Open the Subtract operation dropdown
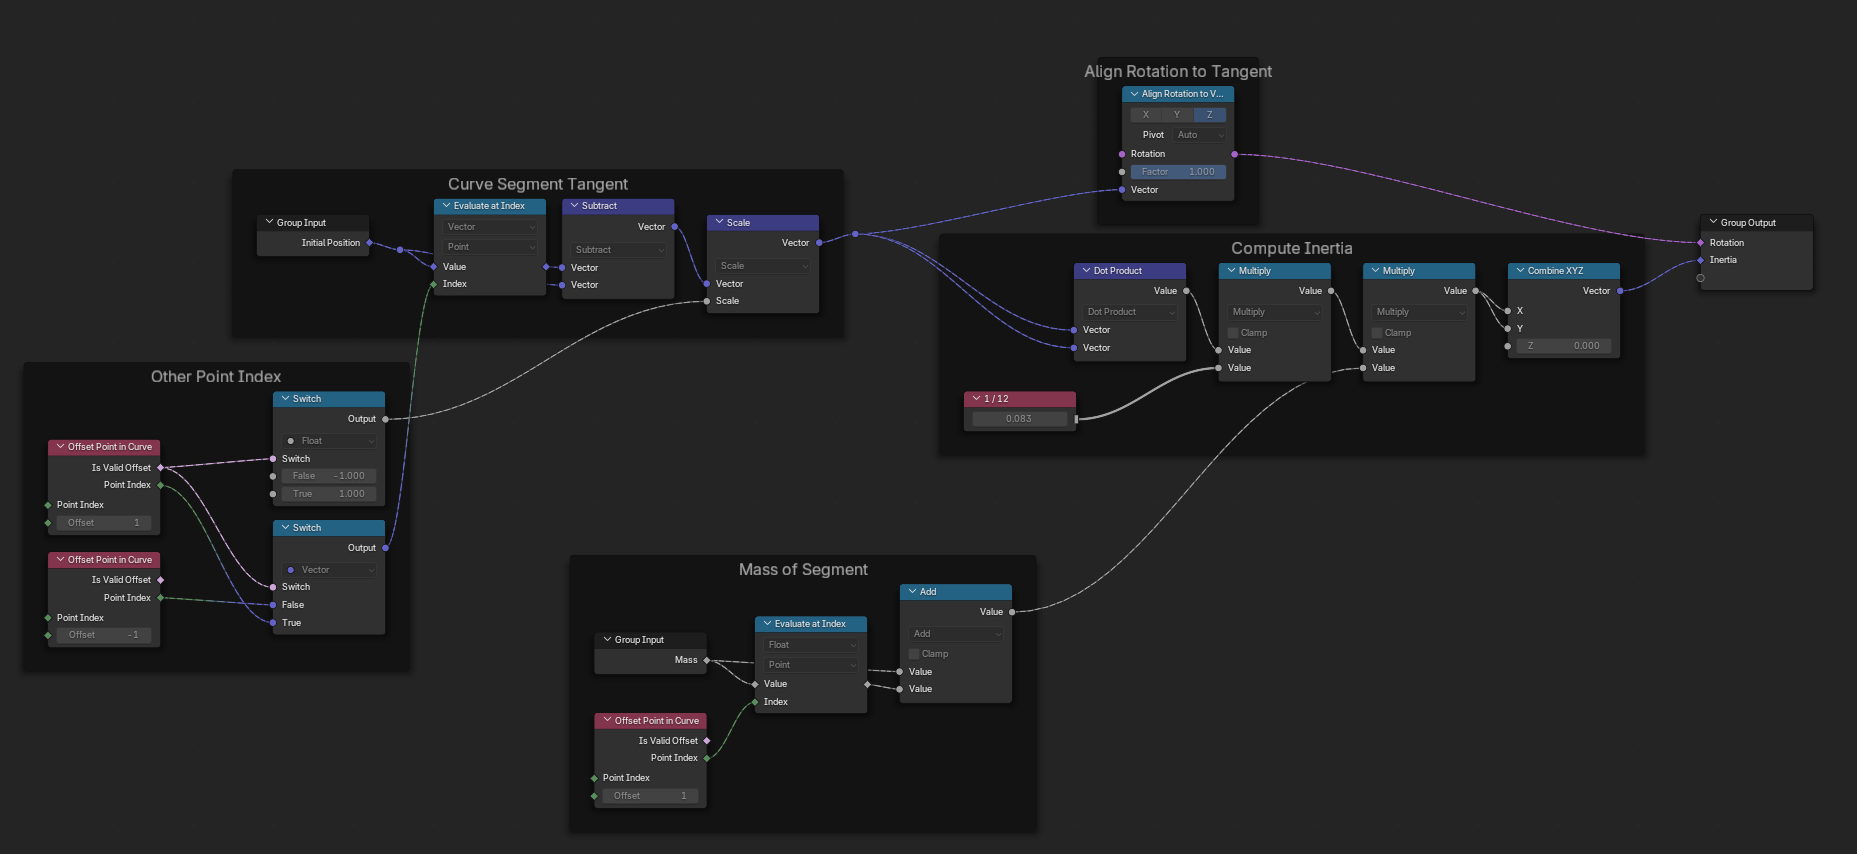This screenshot has height=854, width=1857. click(x=618, y=250)
